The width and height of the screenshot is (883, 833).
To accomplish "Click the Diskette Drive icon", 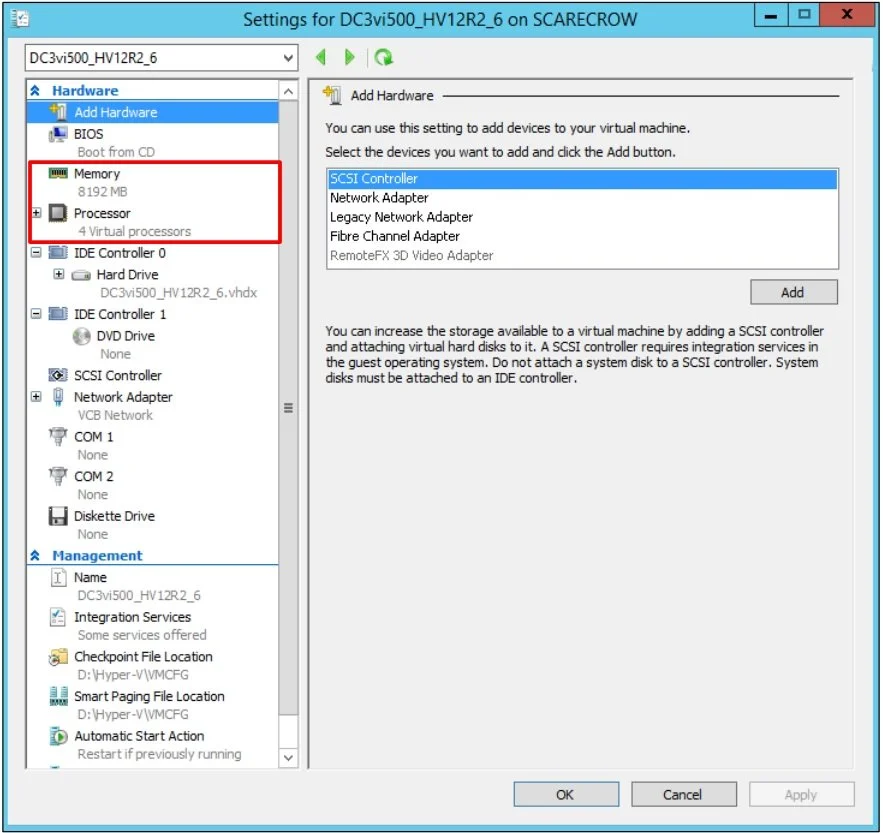I will (x=58, y=516).
